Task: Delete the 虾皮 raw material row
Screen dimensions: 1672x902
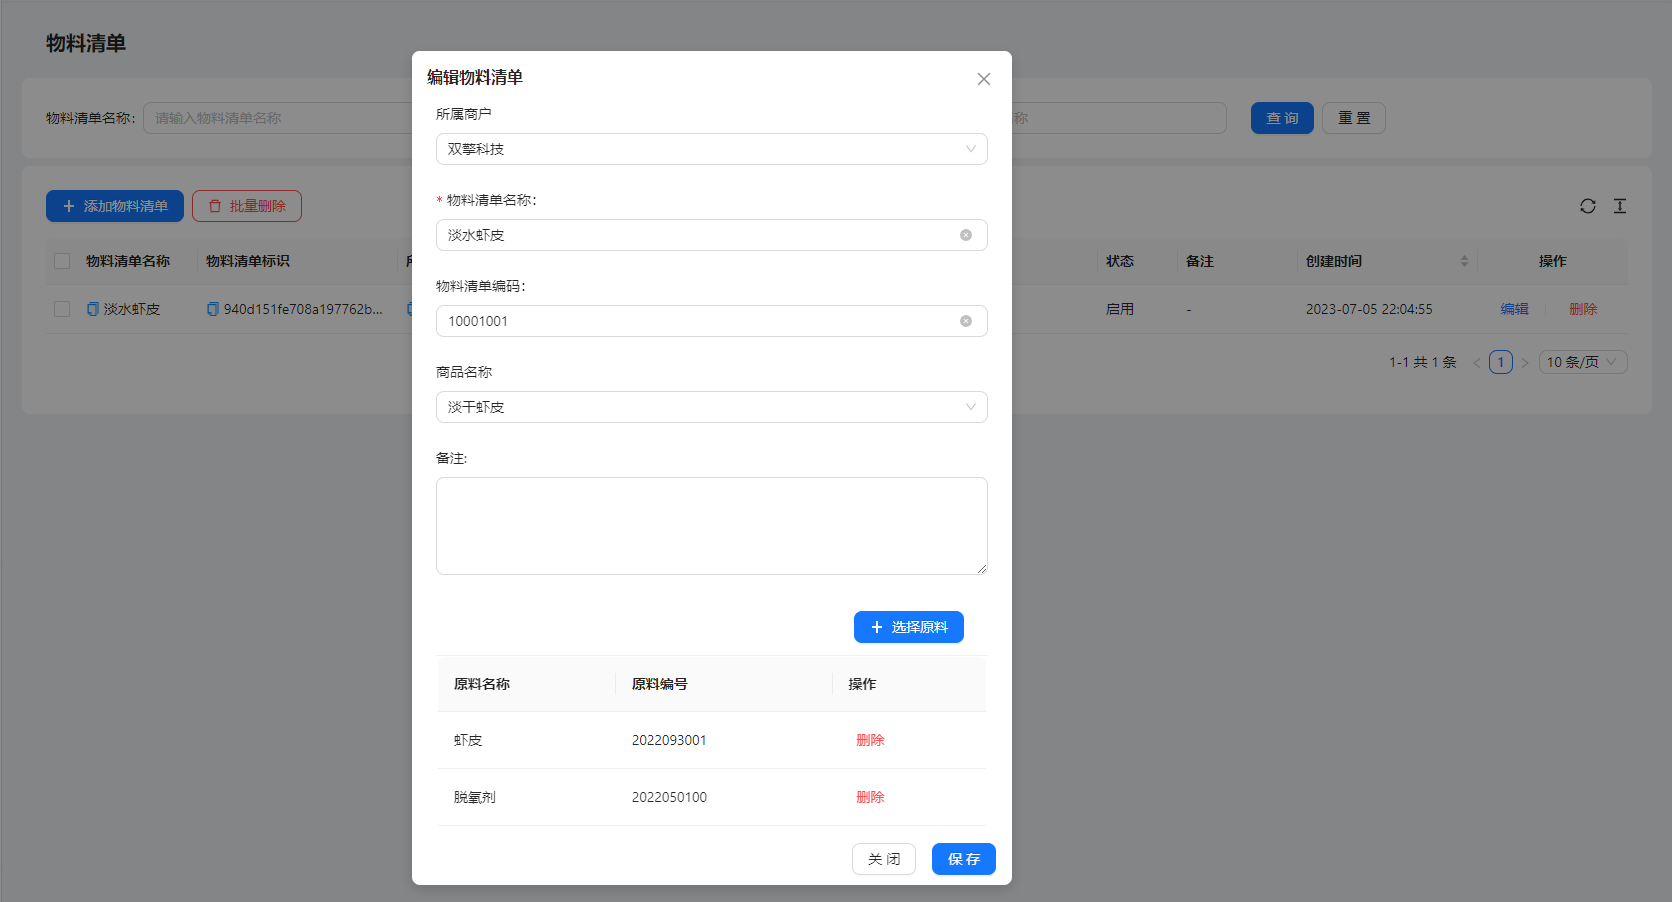Action: click(x=870, y=740)
